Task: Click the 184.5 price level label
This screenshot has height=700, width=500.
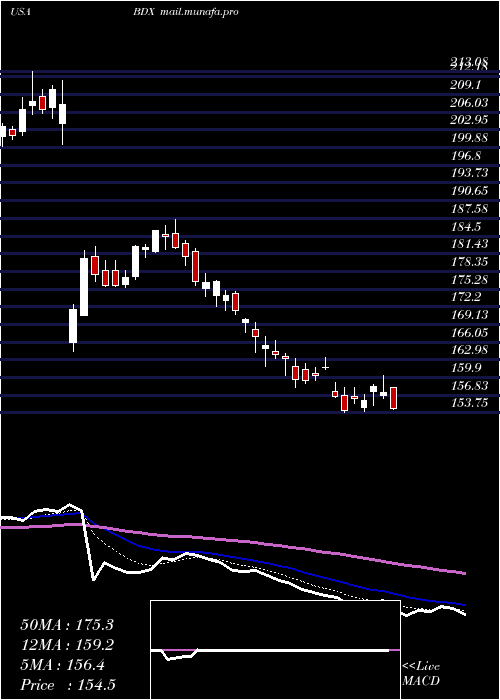Action: [x=466, y=226]
